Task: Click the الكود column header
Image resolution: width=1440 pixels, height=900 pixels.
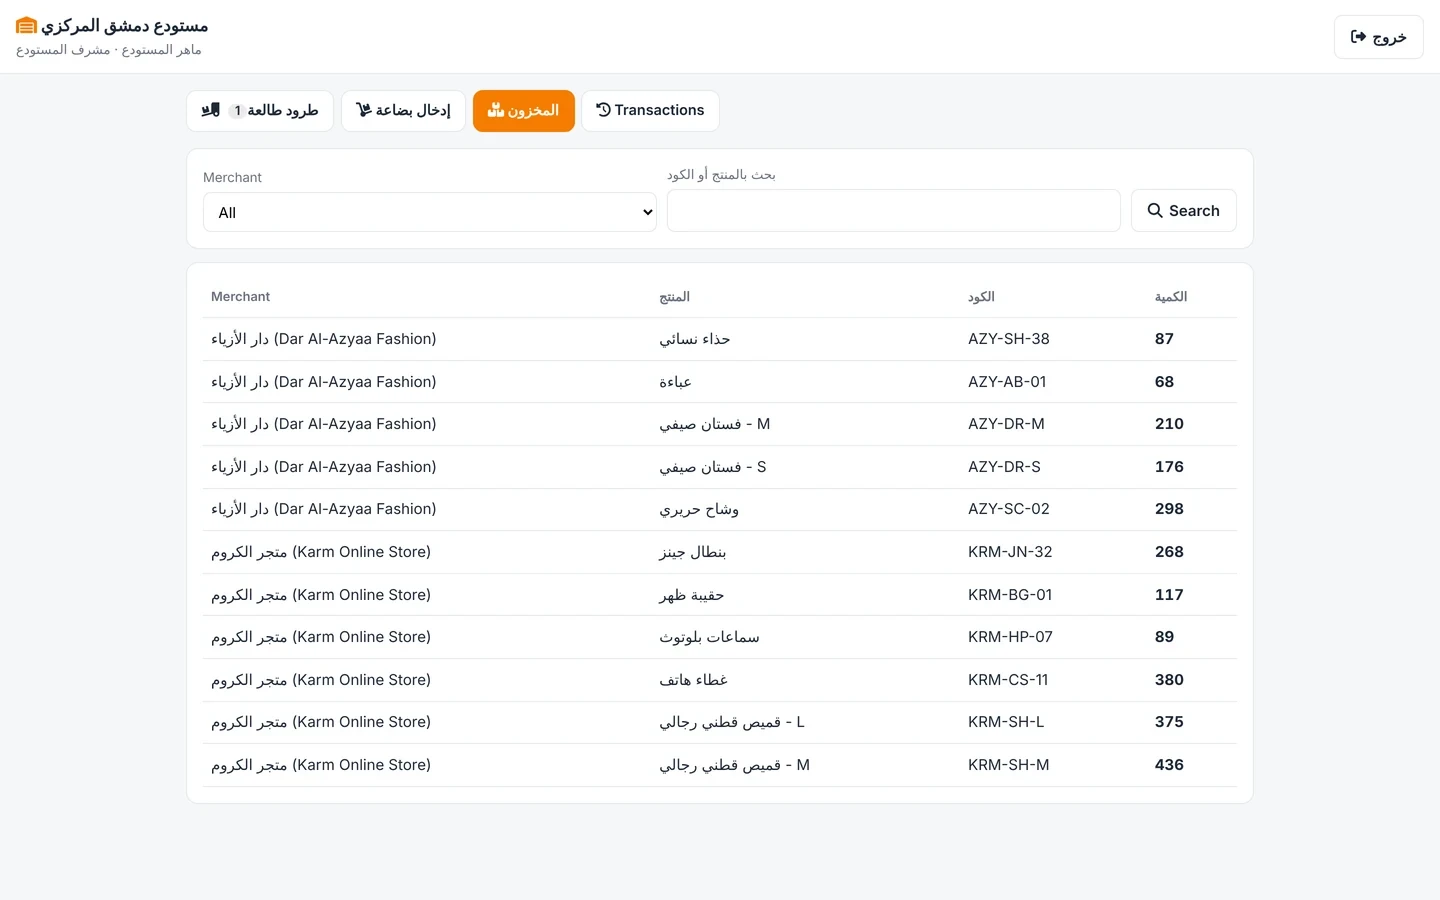Action: pos(981,297)
